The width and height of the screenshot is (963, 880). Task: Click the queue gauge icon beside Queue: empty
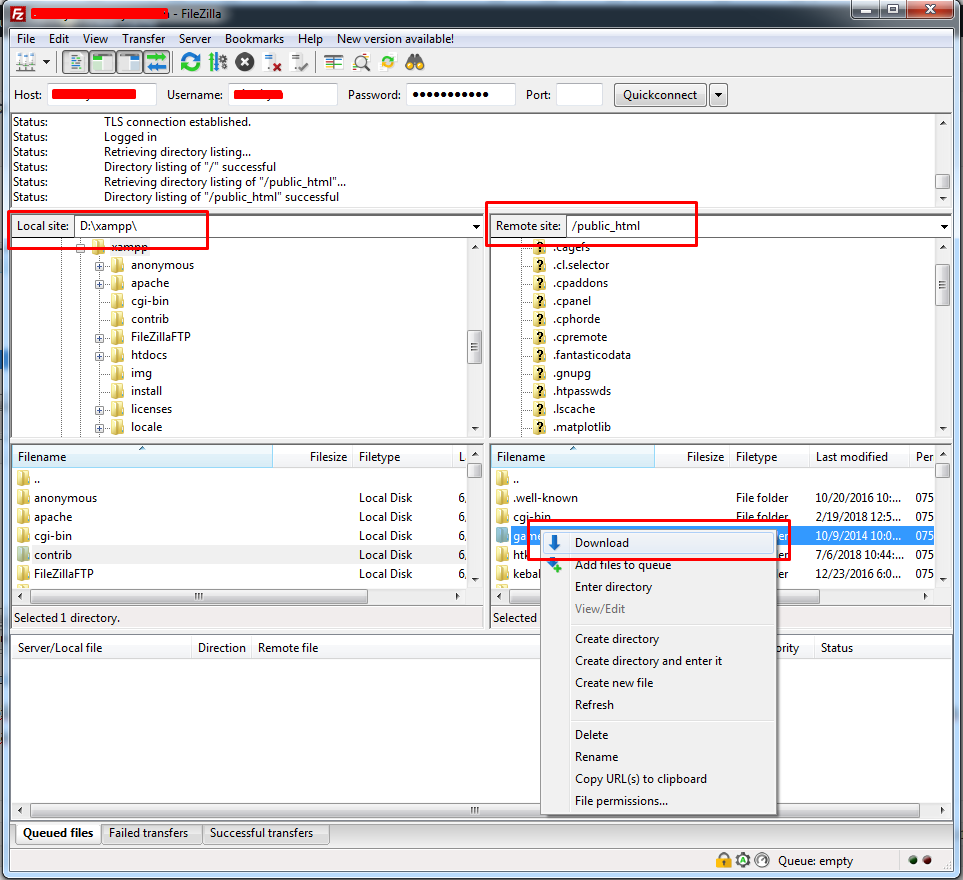click(x=762, y=860)
